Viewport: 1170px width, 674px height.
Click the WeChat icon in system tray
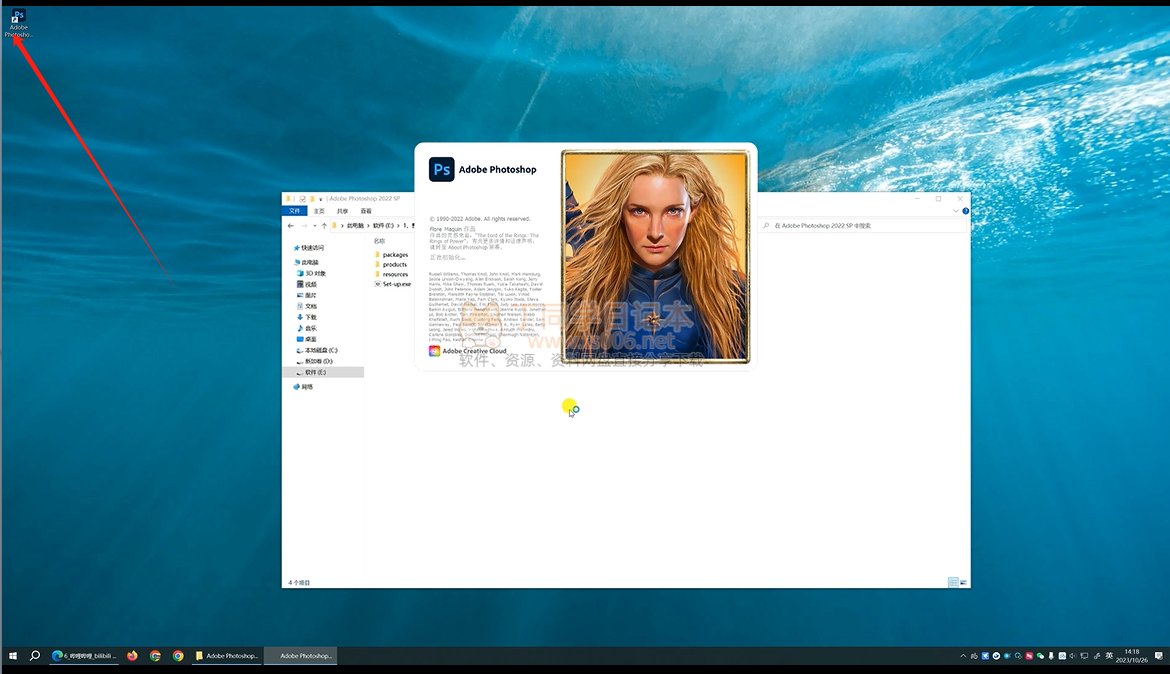click(x=1040, y=656)
